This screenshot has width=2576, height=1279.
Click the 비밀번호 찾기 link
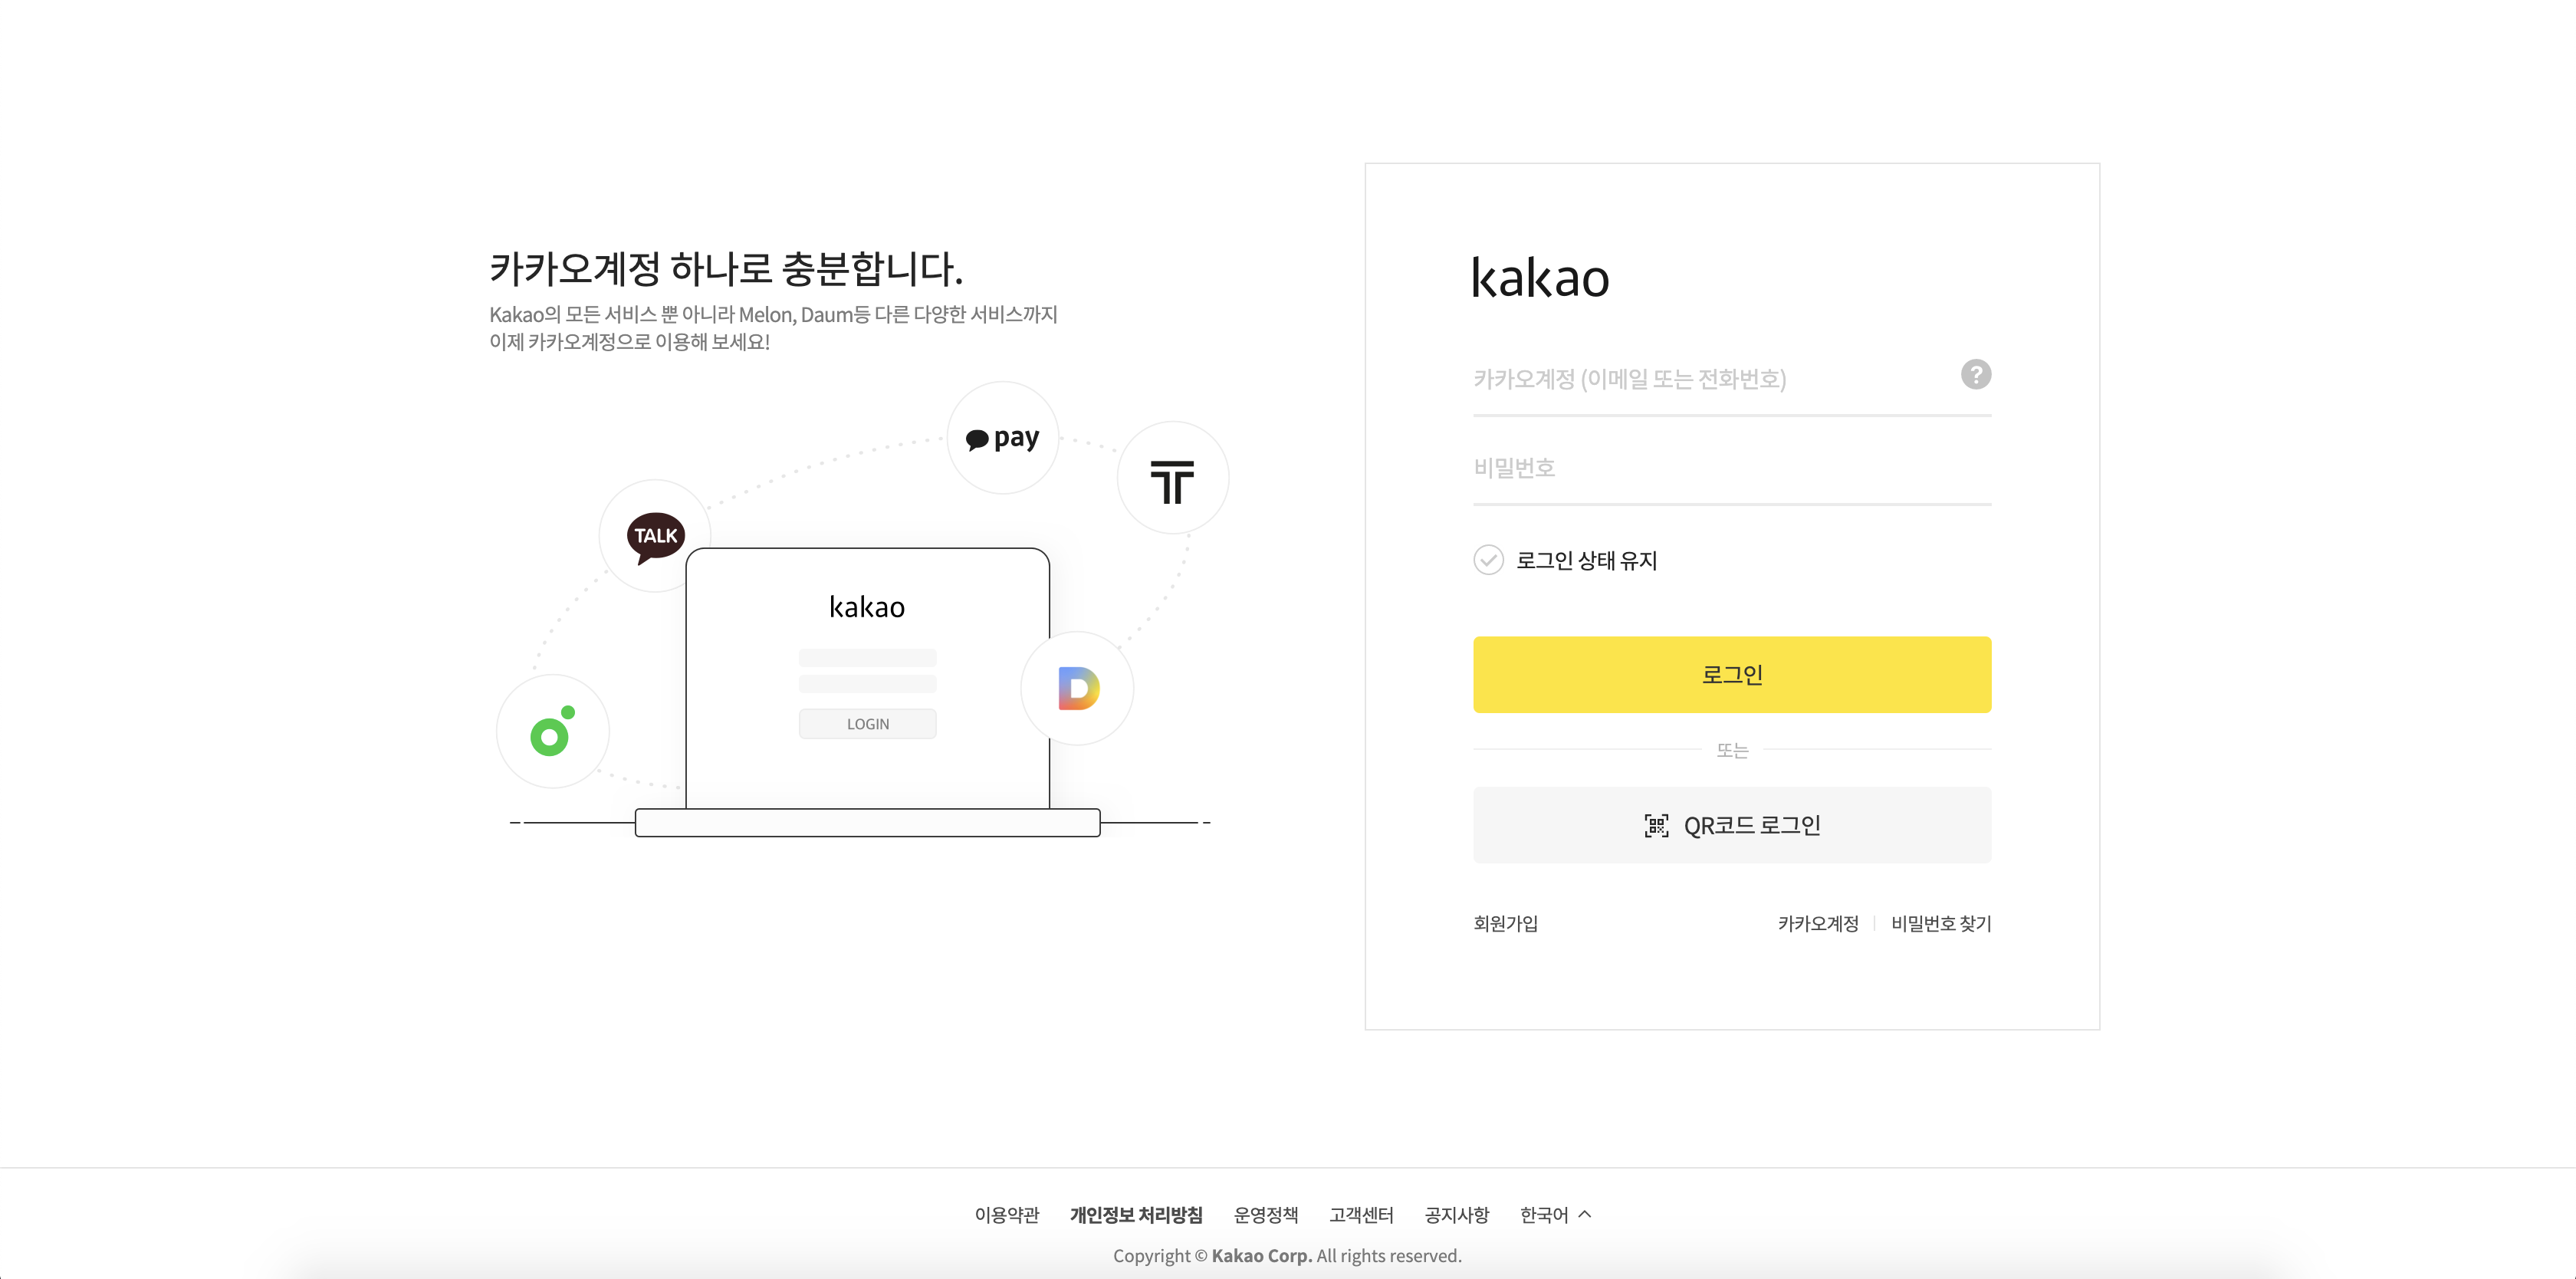tap(1940, 924)
